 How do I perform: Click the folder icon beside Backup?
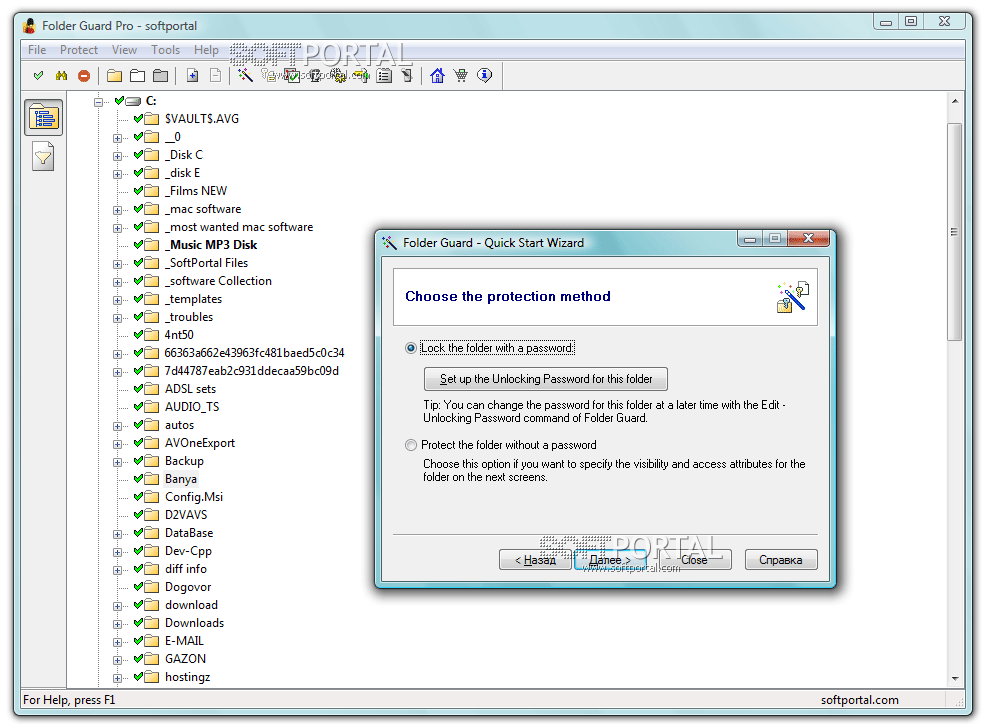point(151,461)
